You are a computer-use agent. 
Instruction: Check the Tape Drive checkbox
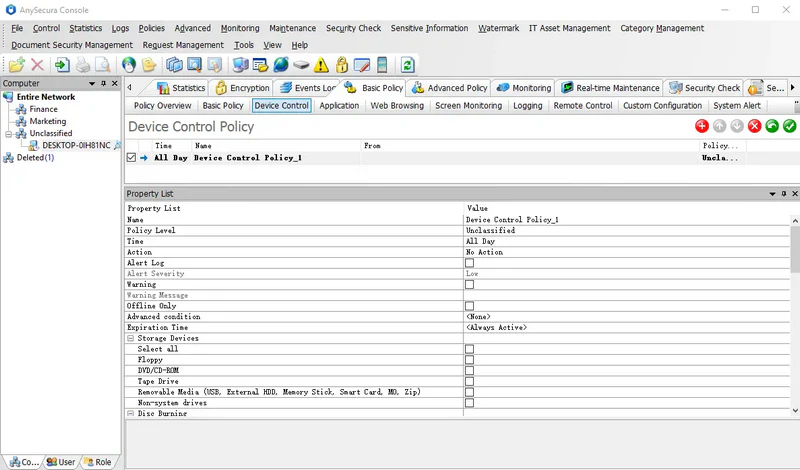[469, 381]
